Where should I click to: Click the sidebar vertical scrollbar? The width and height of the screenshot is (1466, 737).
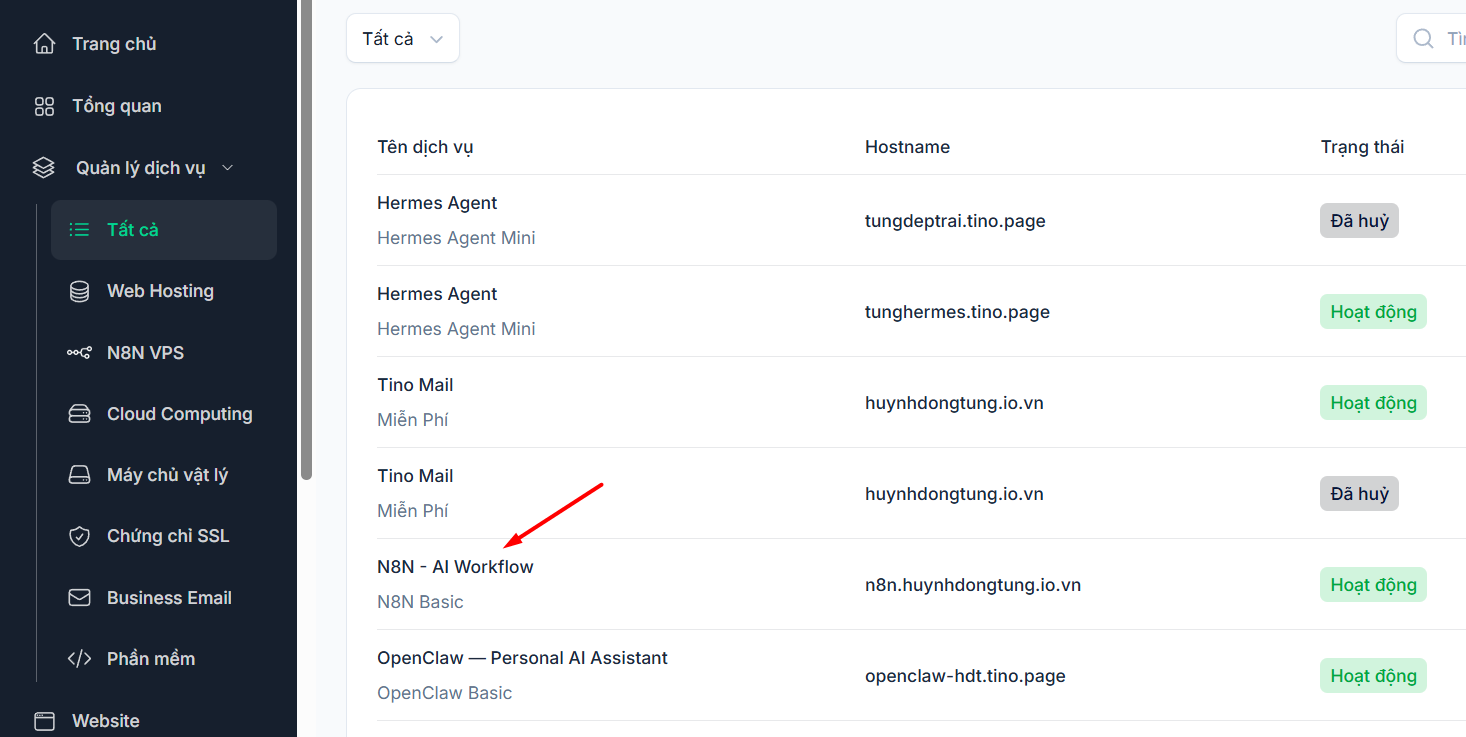point(306,240)
